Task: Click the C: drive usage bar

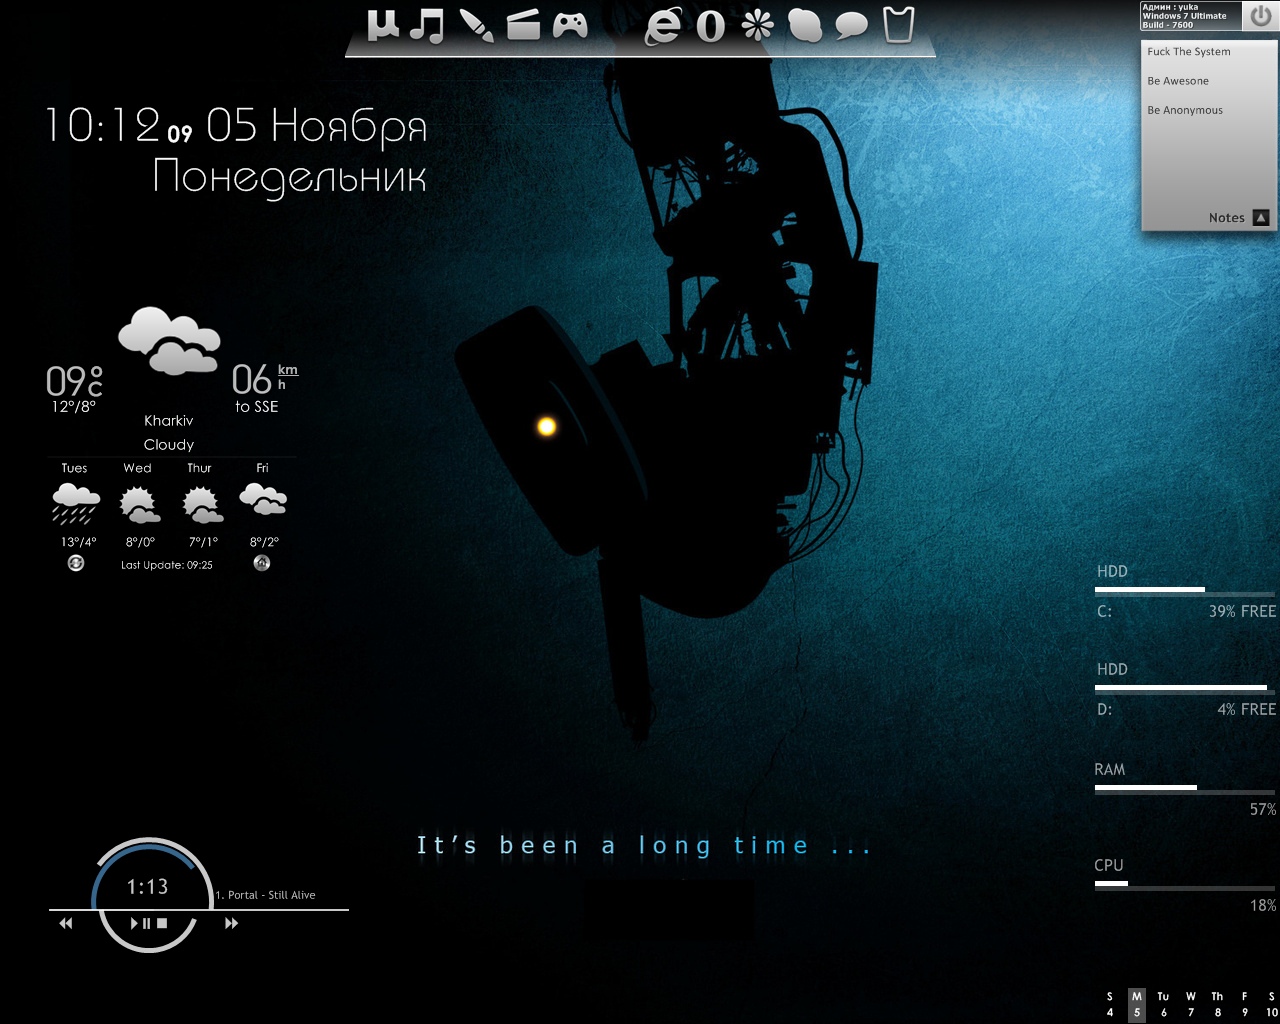Action: click(x=1185, y=591)
